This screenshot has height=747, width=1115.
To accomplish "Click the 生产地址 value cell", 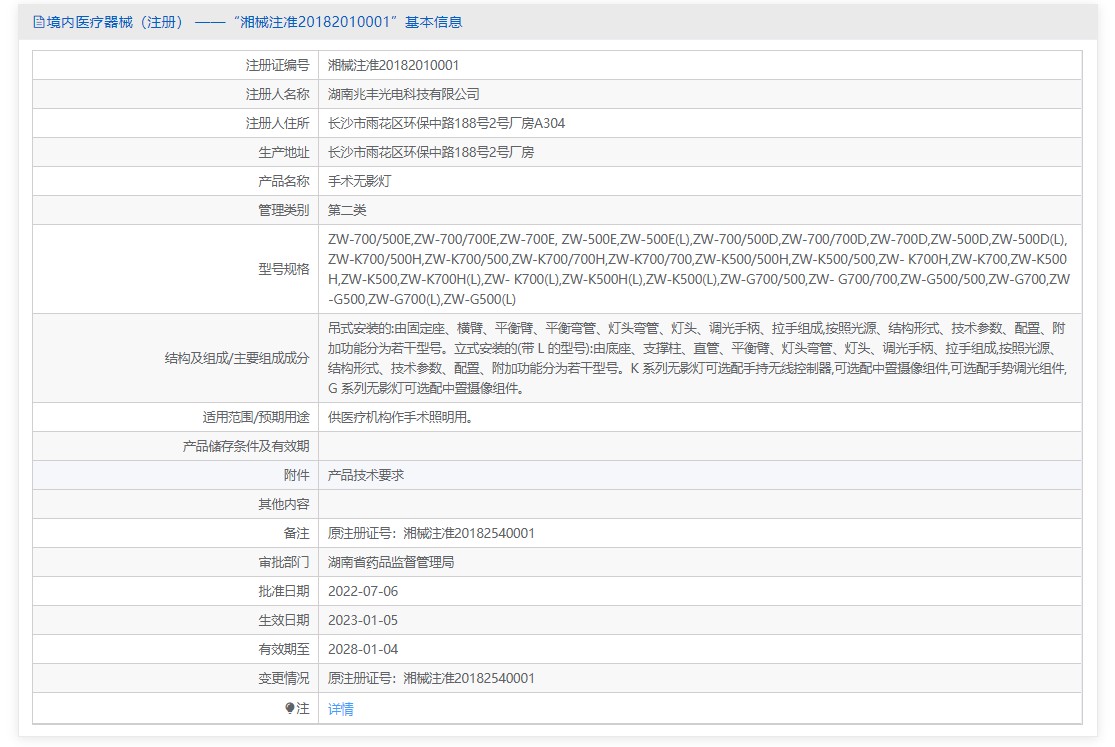I will point(431,152).
